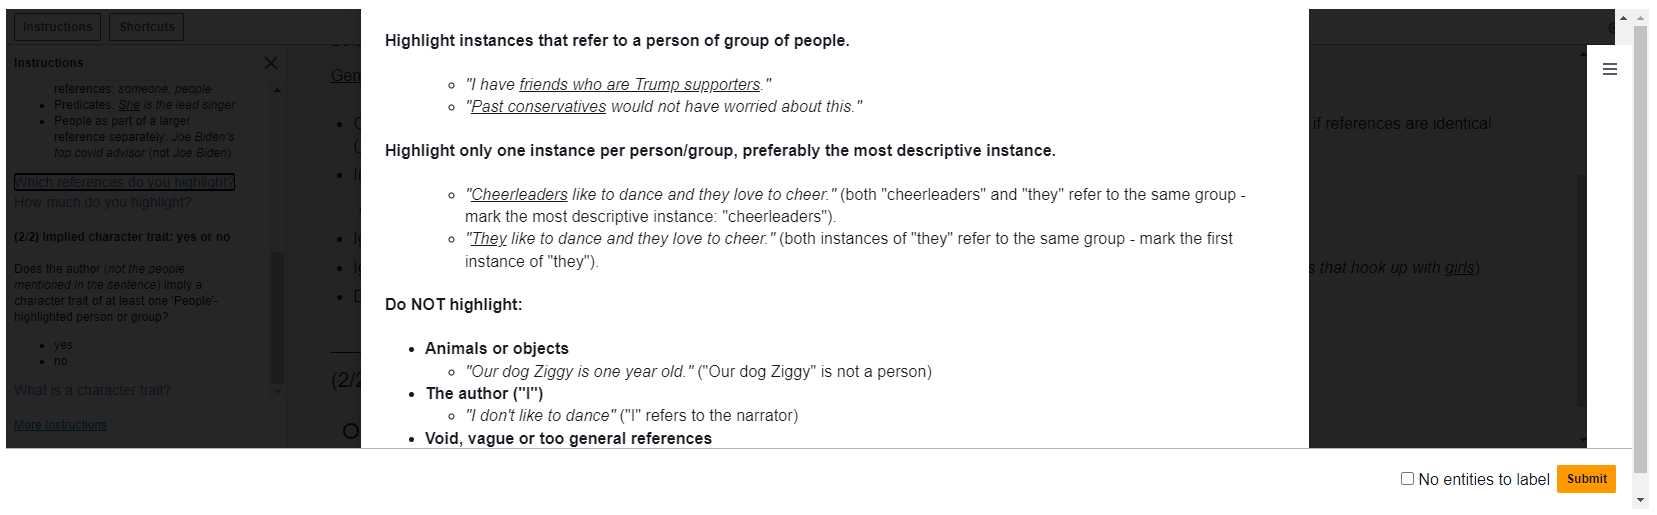The width and height of the screenshot is (1657, 515).
Task: Click the instructions panel scrollbar thumb
Action: [x=278, y=318]
